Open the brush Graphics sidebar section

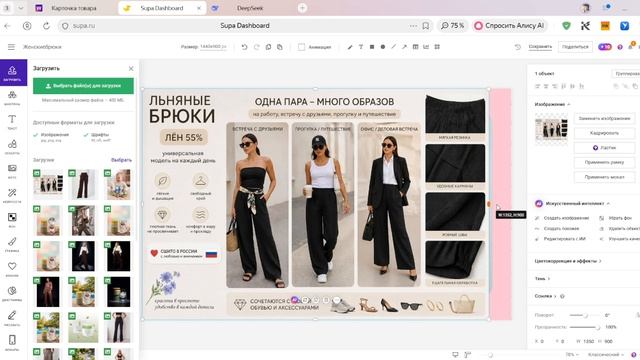12,244
